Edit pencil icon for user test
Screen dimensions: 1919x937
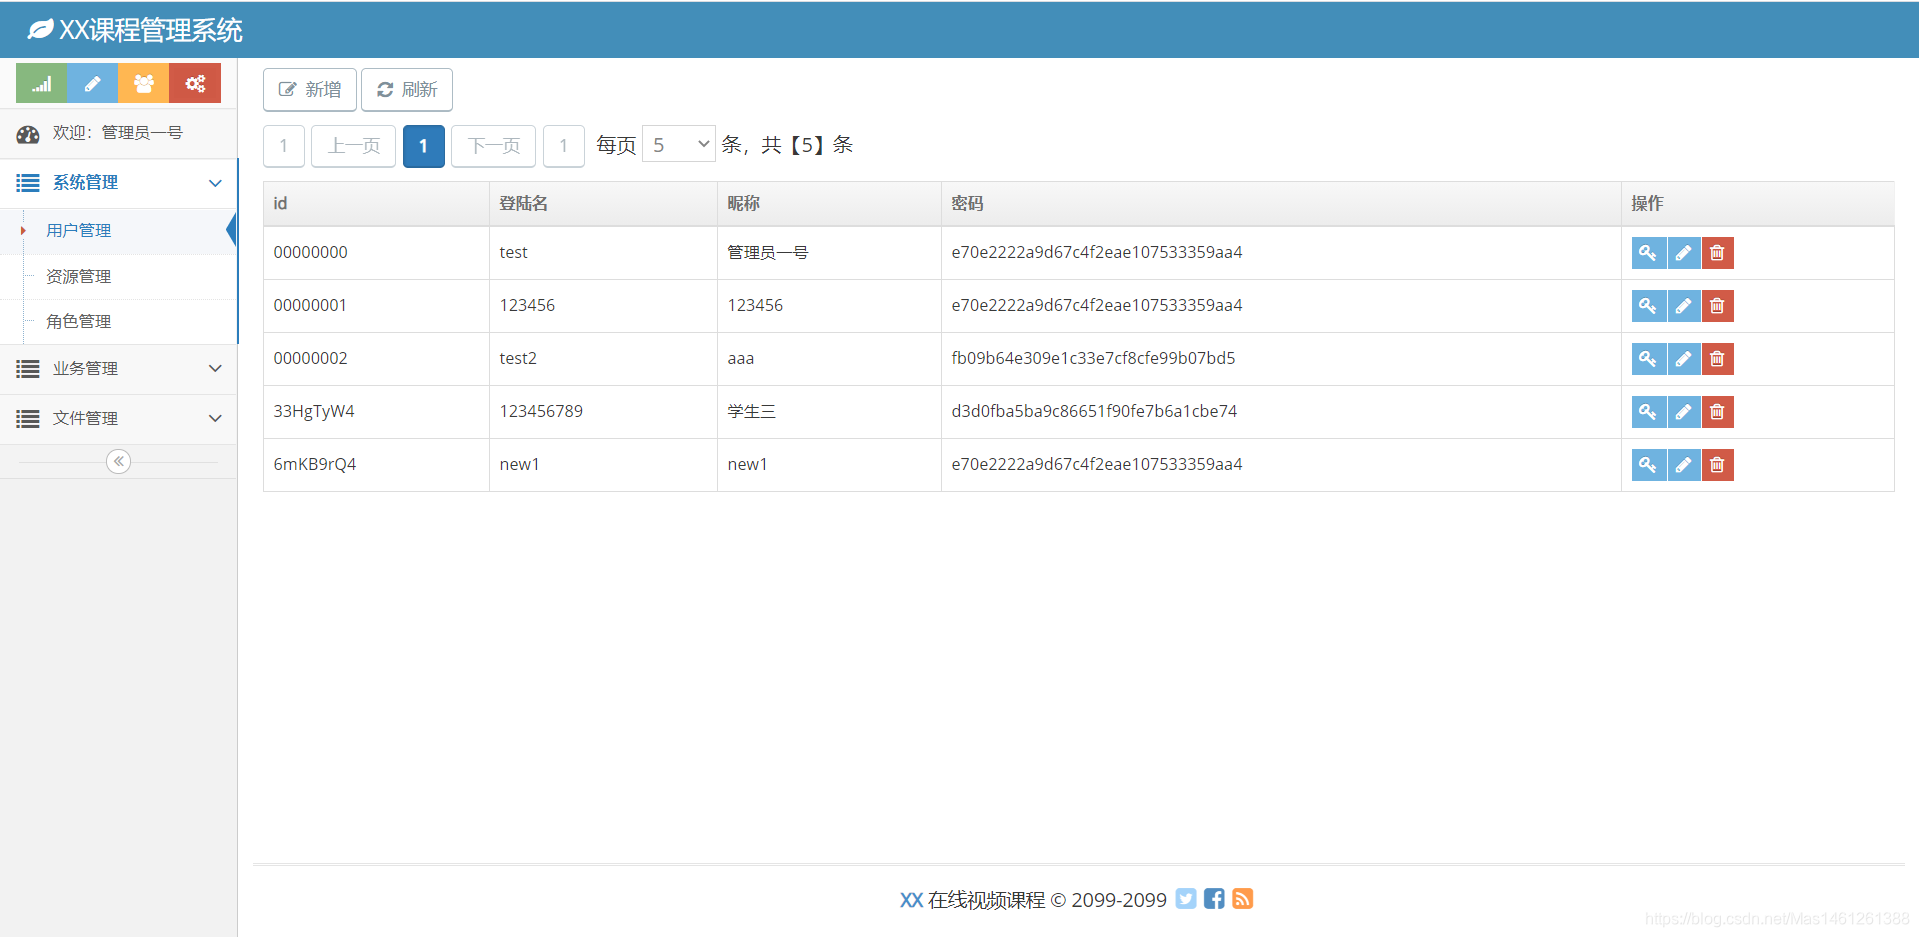click(x=1683, y=253)
